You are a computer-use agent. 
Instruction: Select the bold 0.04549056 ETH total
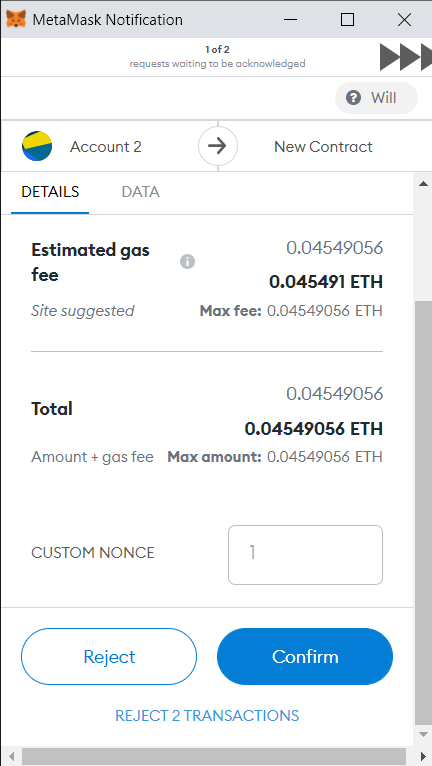314,429
